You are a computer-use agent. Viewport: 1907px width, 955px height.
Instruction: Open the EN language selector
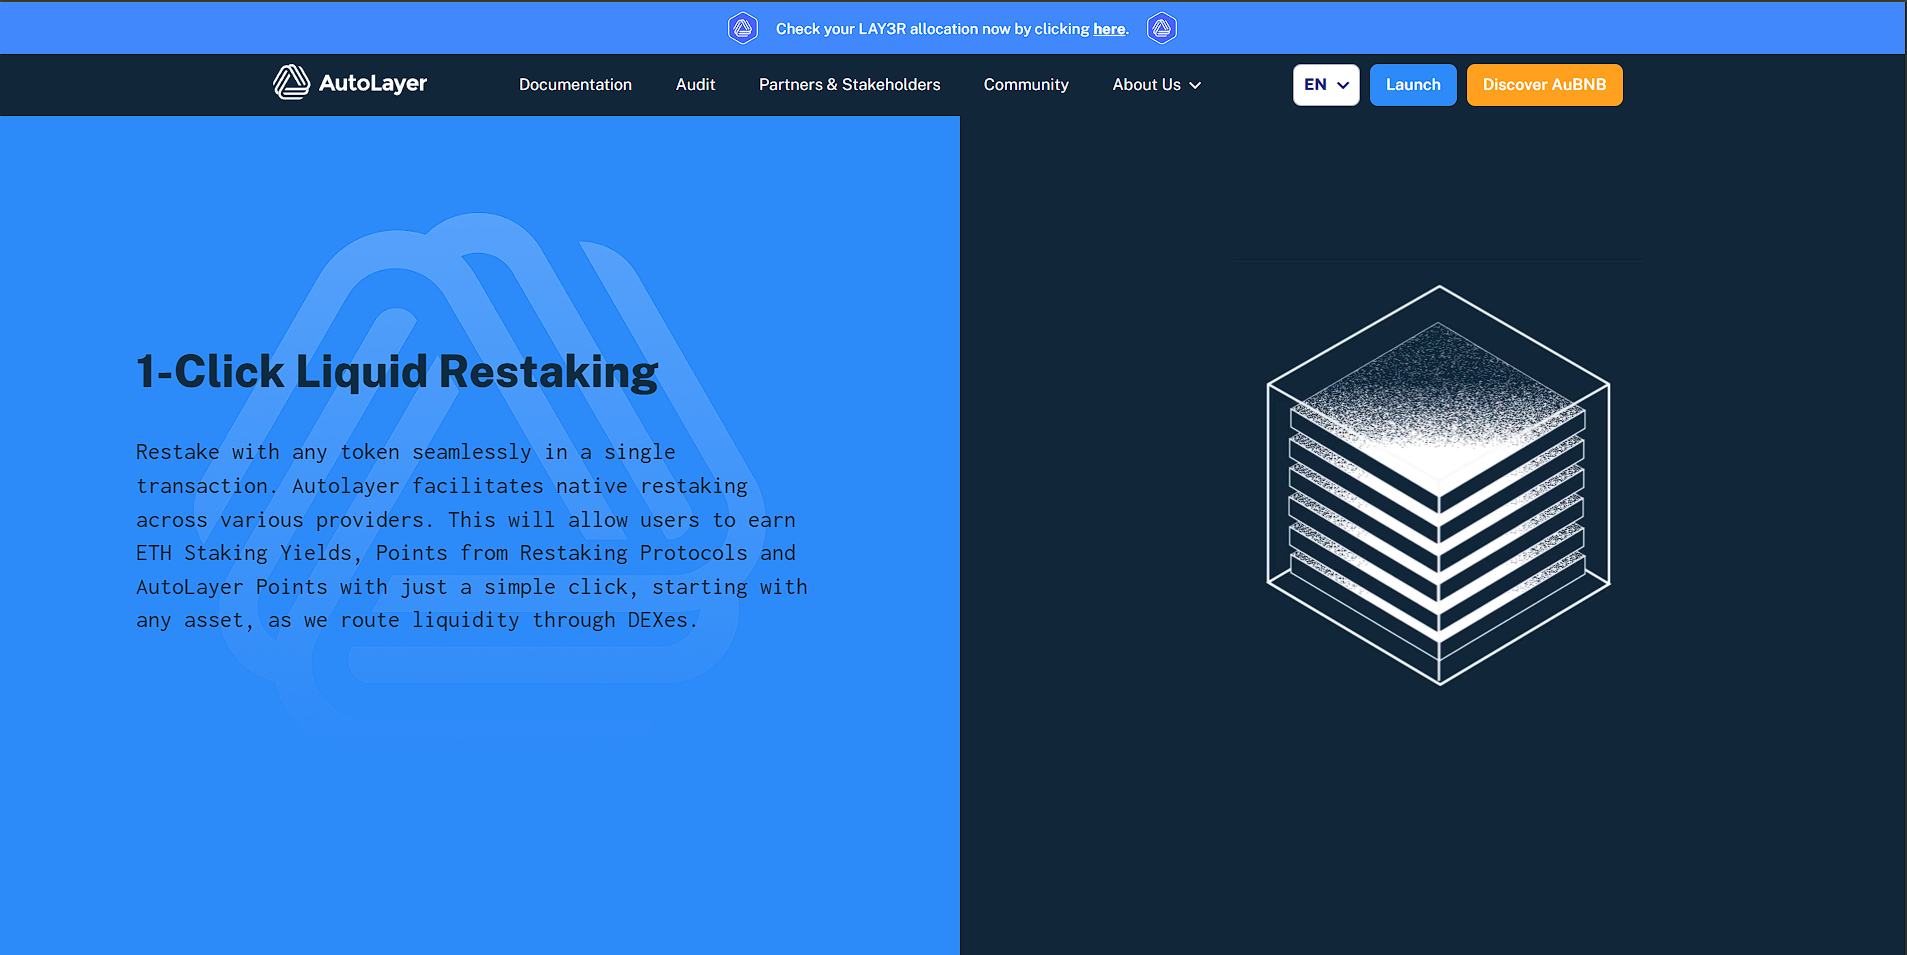coord(1326,85)
